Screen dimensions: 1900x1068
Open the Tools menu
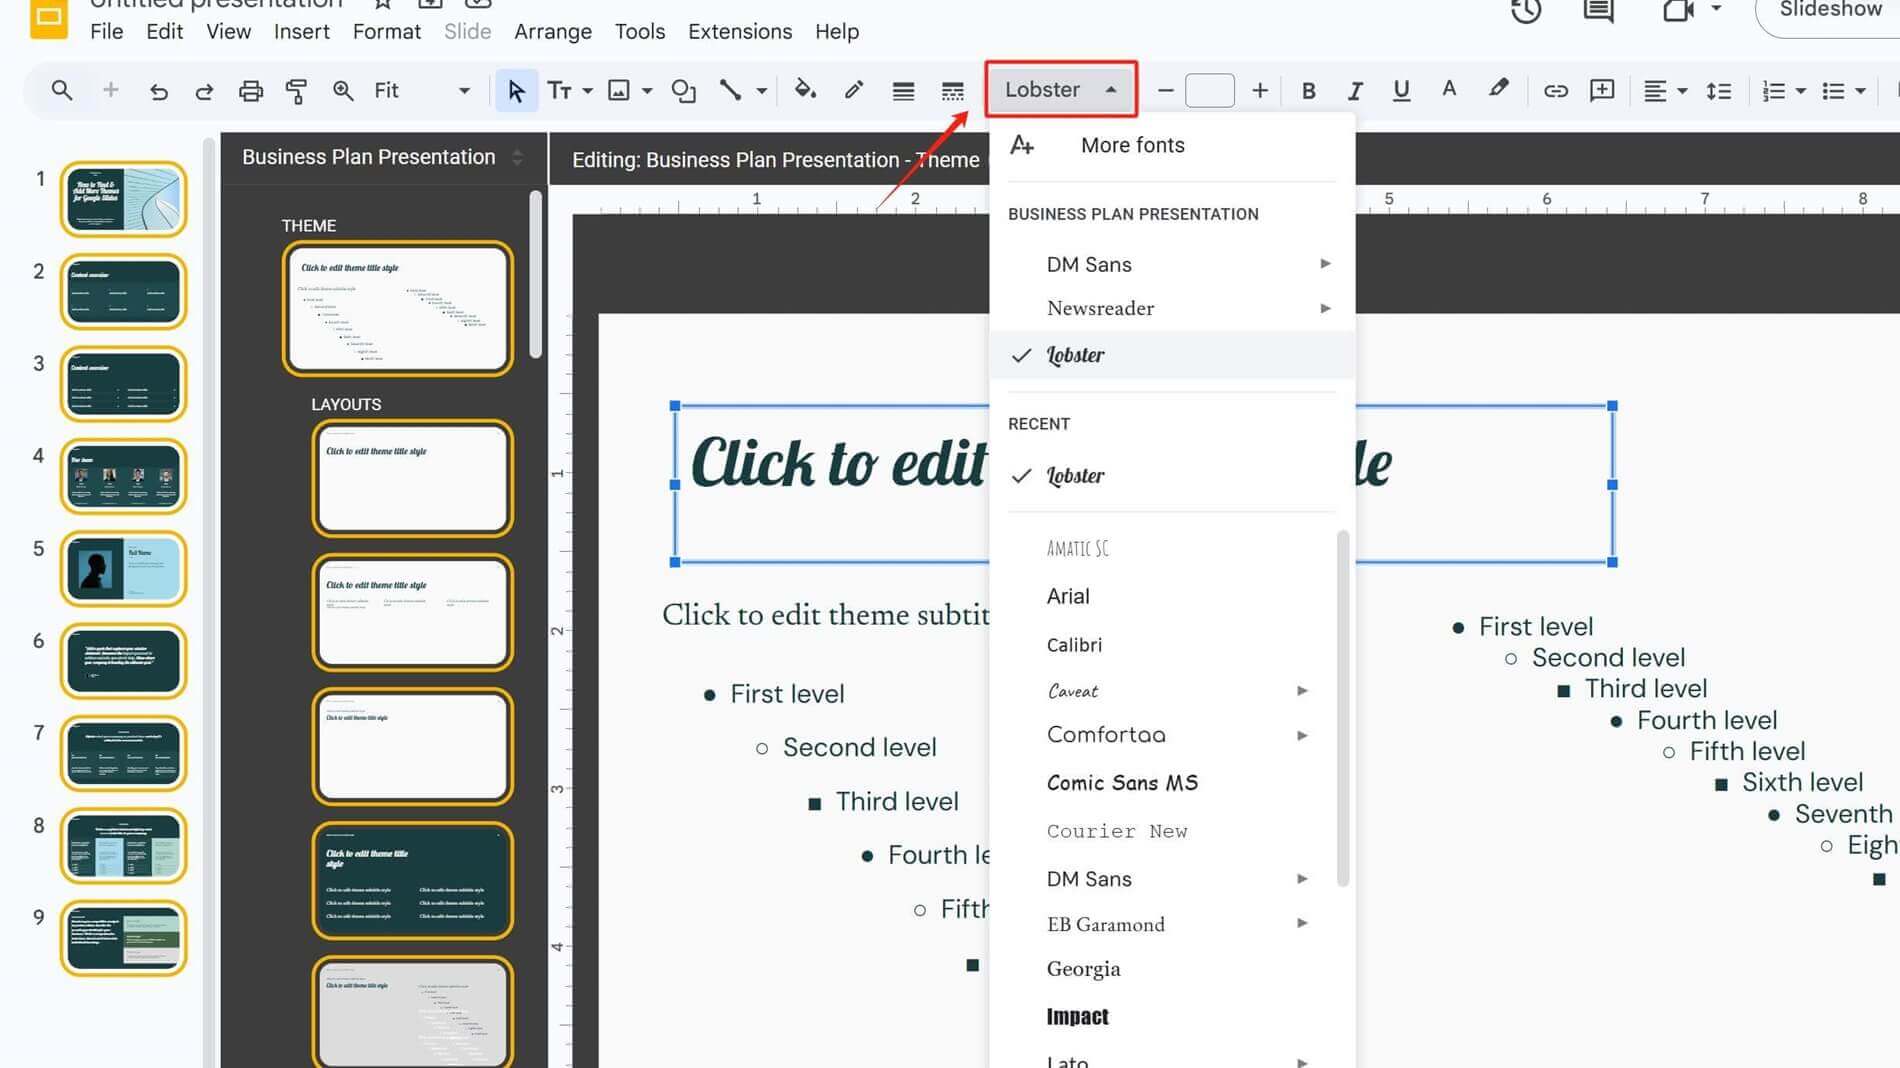click(640, 32)
